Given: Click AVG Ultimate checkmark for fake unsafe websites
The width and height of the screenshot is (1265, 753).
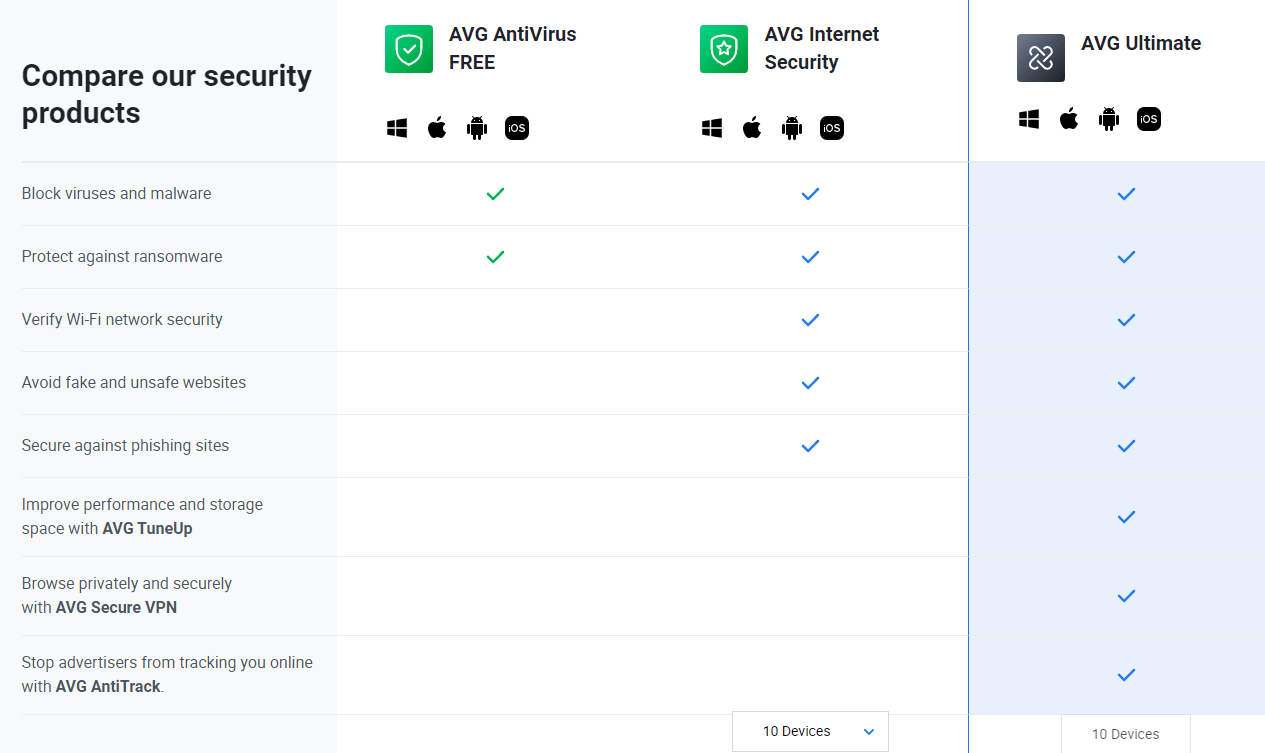Looking at the screenshot, I should [1126, 383].
